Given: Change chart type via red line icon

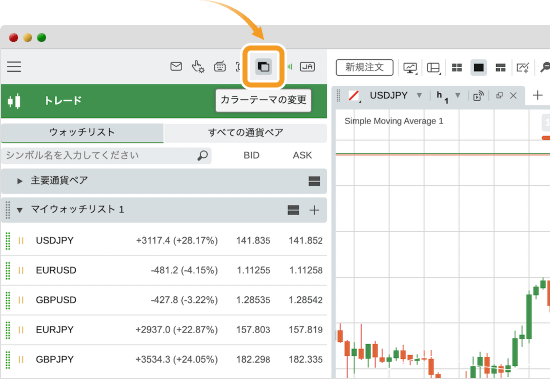Looking at the screenshot, I should coord(354,95).
